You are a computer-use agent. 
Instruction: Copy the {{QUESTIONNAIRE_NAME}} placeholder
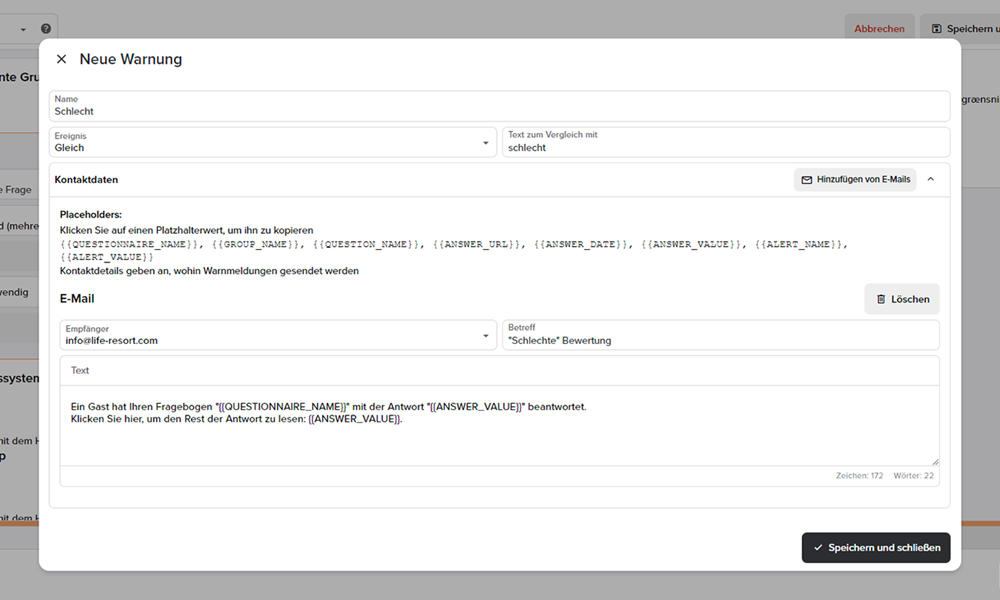[x=126, y=244]
